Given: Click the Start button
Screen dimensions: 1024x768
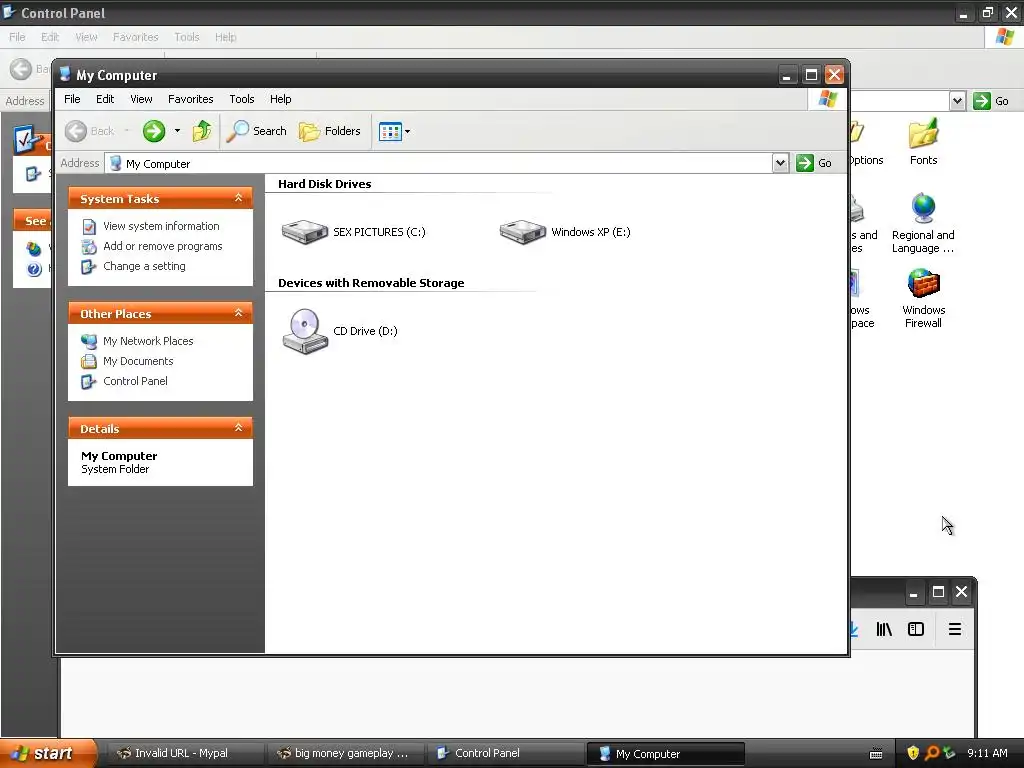Looking at the screenshot, I should coord(48,753).
